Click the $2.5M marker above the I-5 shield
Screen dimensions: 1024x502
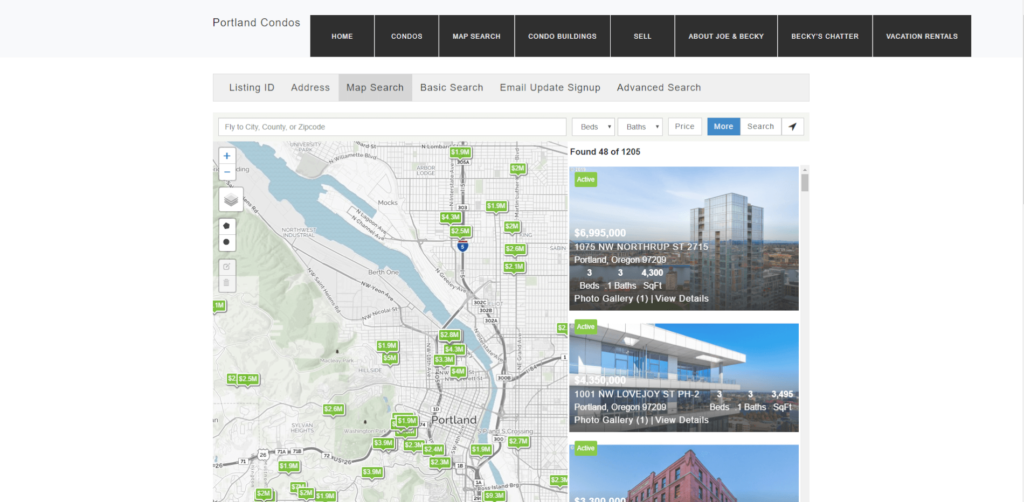[x=460, y=231]
